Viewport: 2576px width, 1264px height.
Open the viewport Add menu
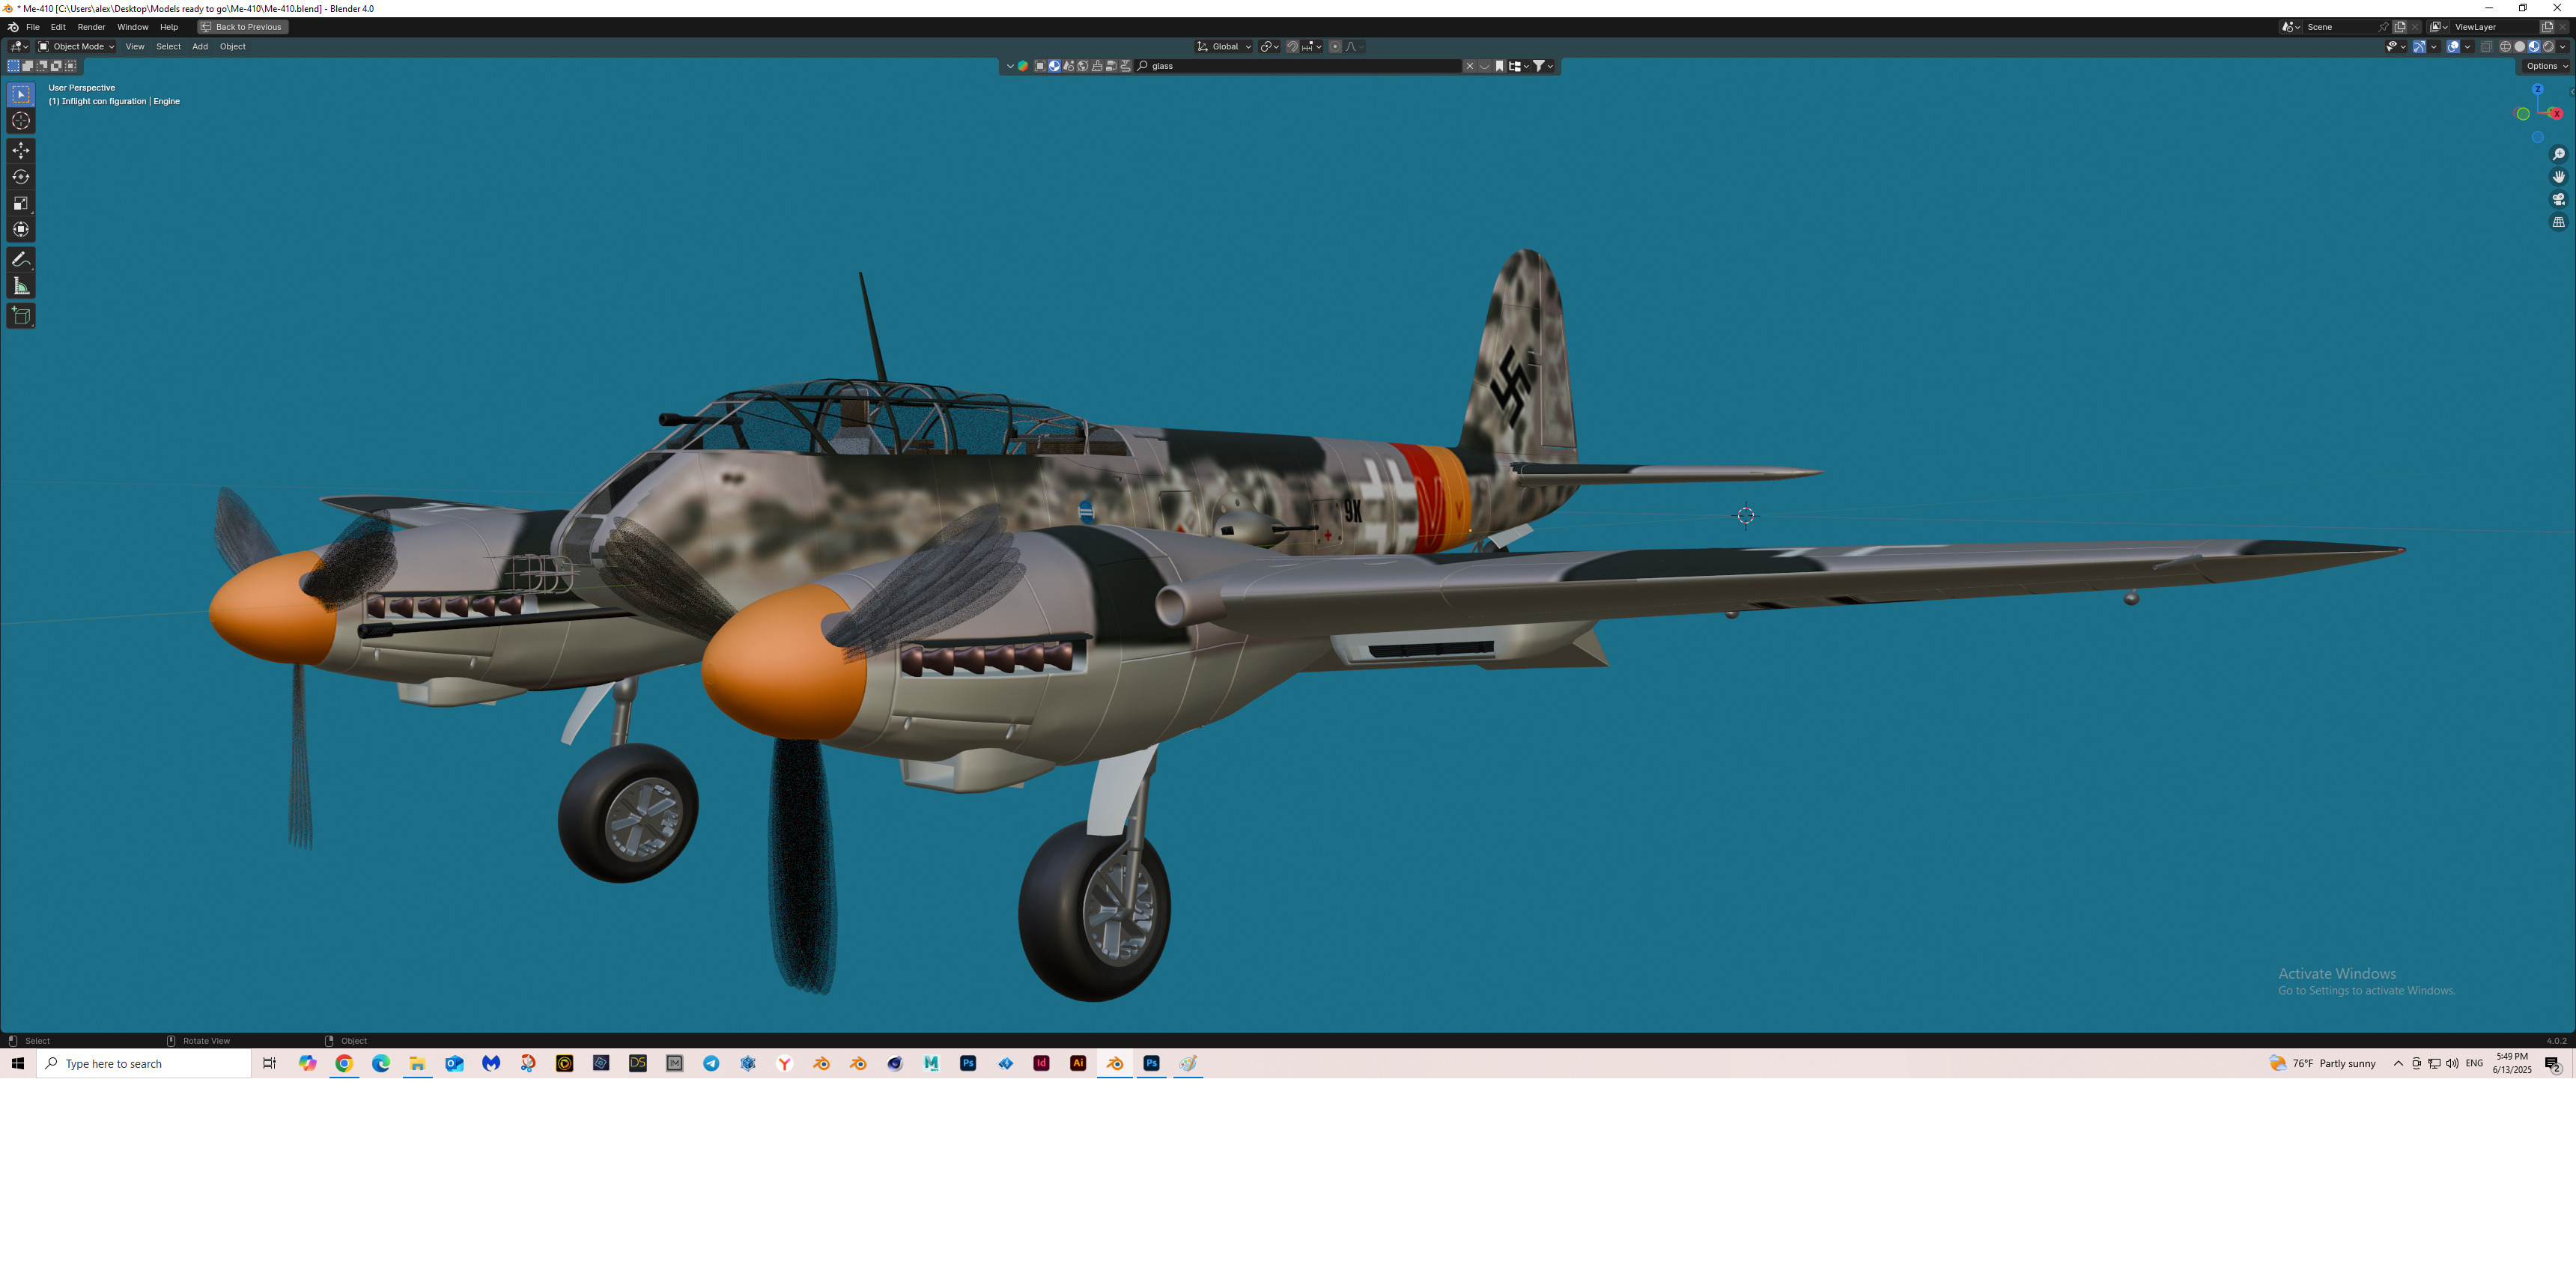(x=200, y=46)
